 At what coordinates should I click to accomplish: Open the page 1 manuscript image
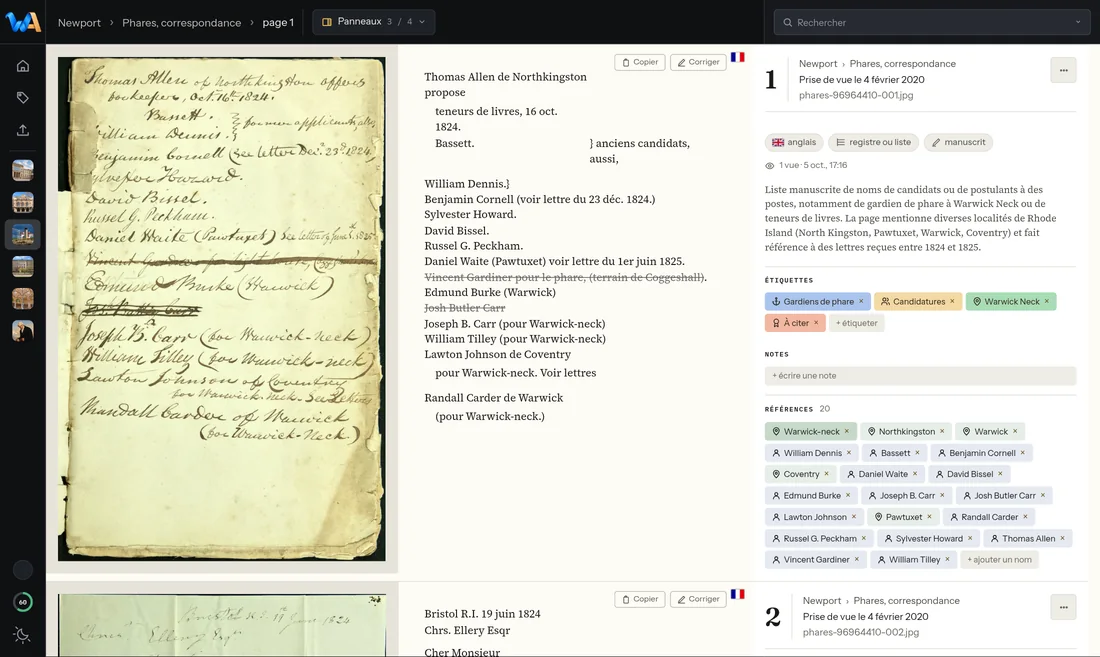point(222,309)
